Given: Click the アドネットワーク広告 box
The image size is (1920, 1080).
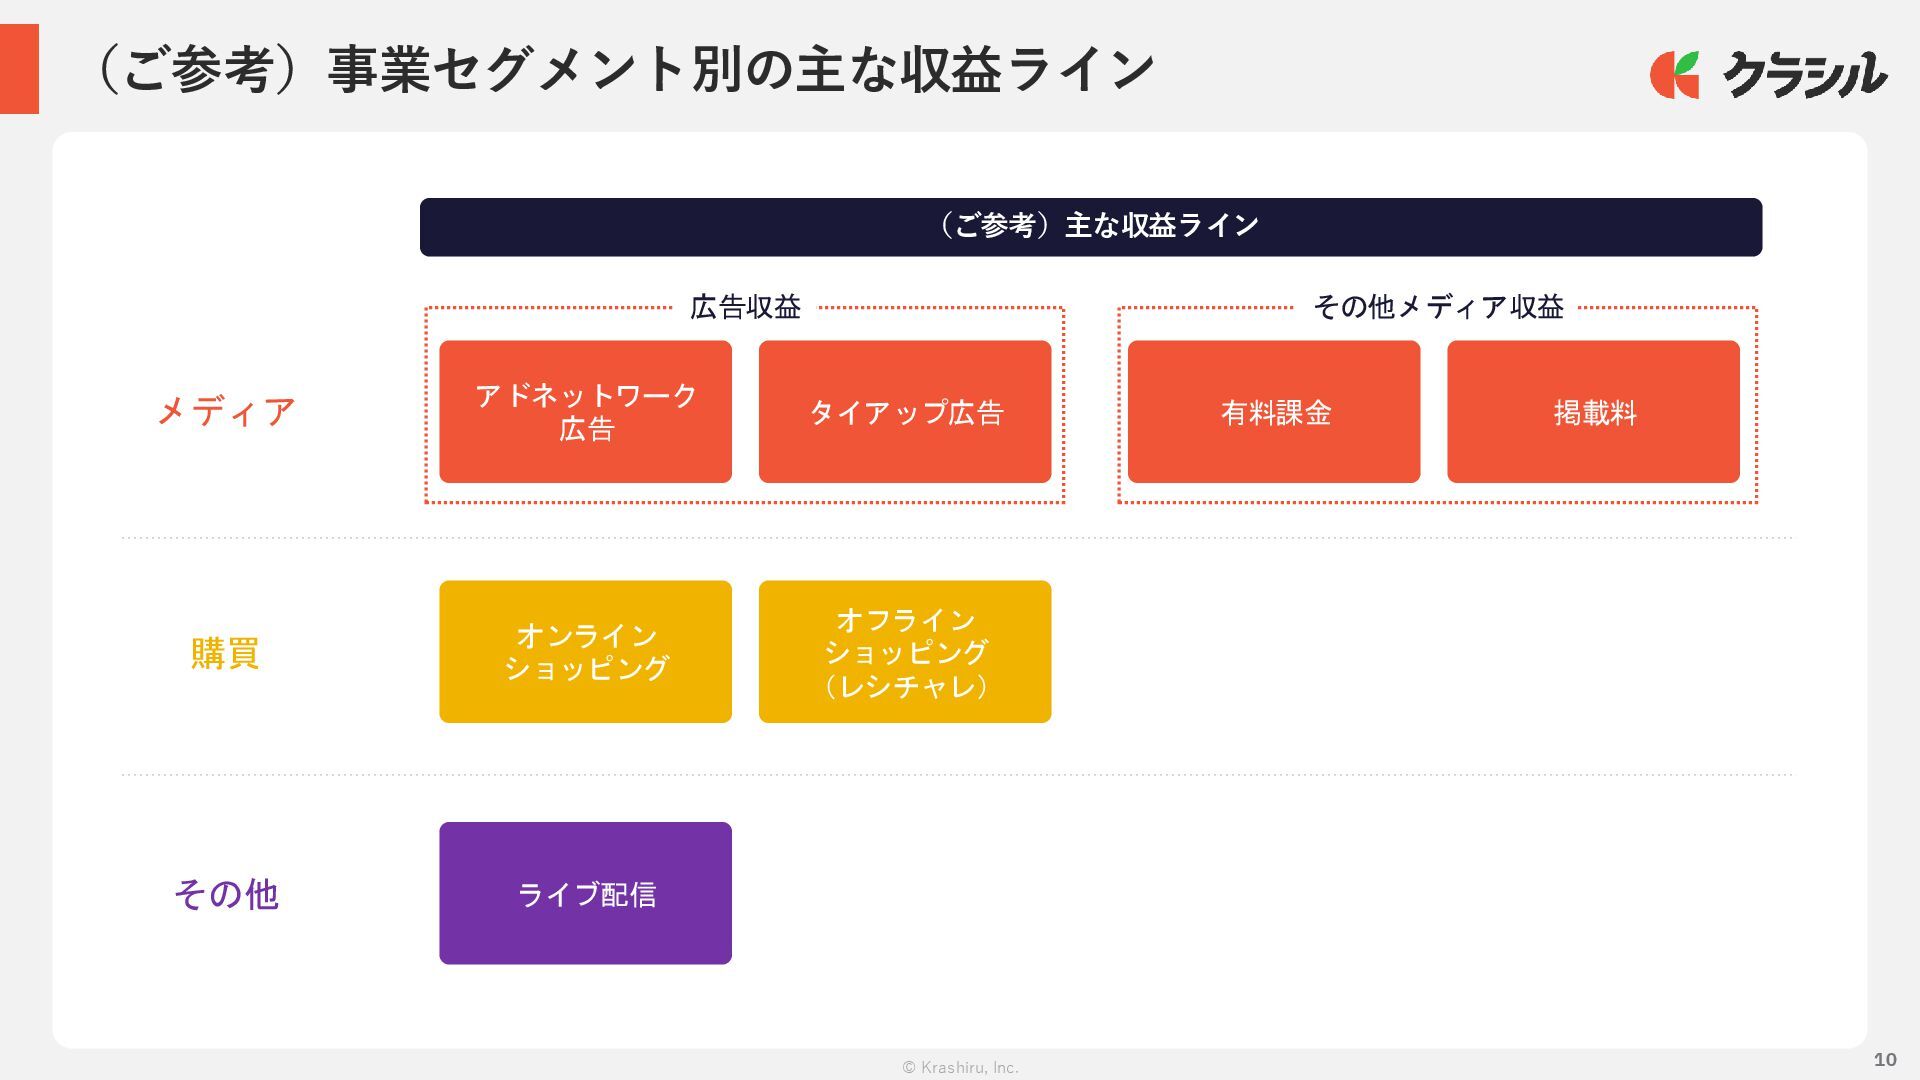Looking at the screenshot, I should 585,412.
